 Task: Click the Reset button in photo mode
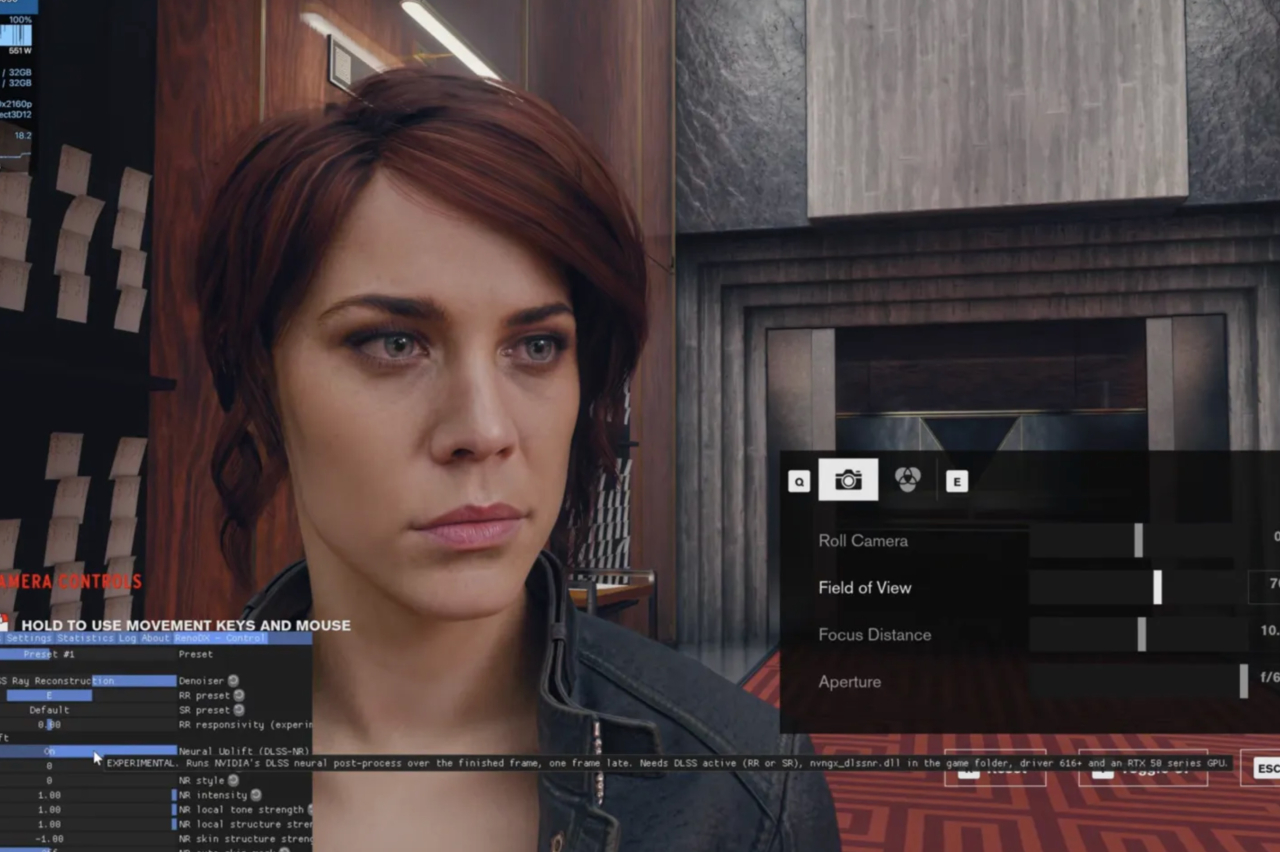pos(995,768)
